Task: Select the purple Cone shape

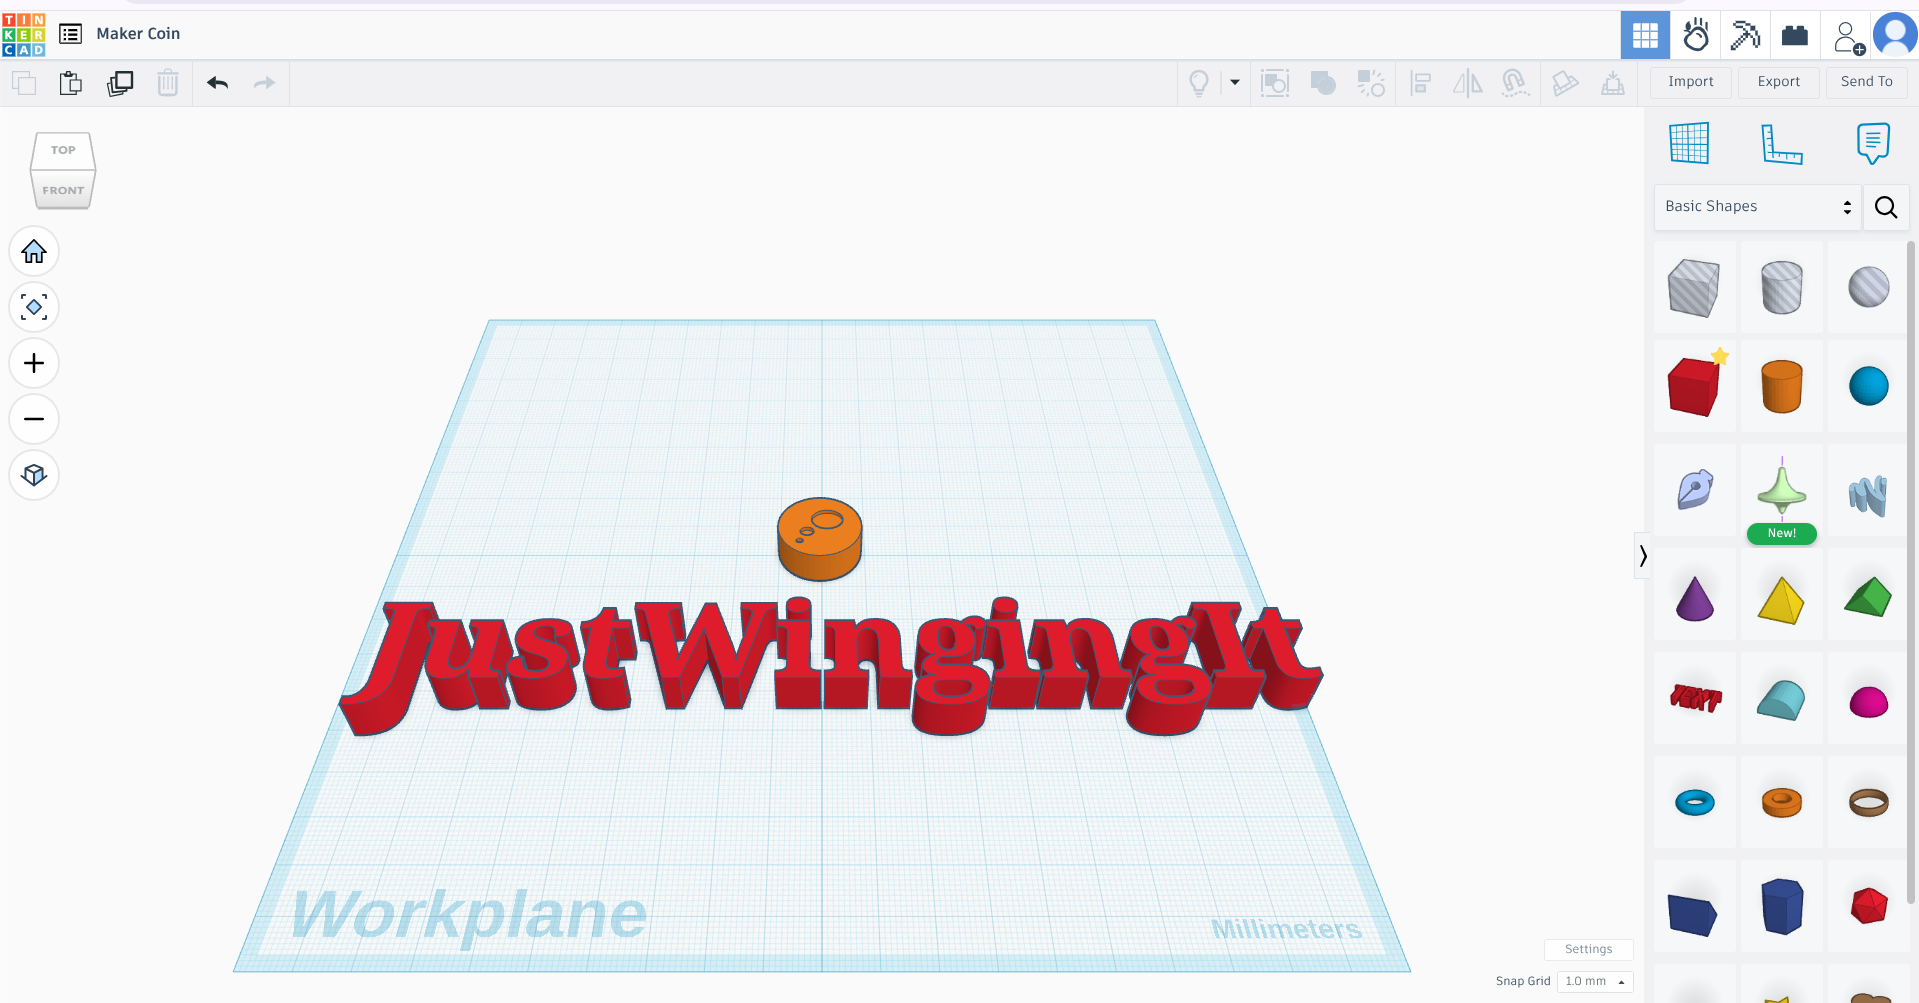Action: 1694,598
